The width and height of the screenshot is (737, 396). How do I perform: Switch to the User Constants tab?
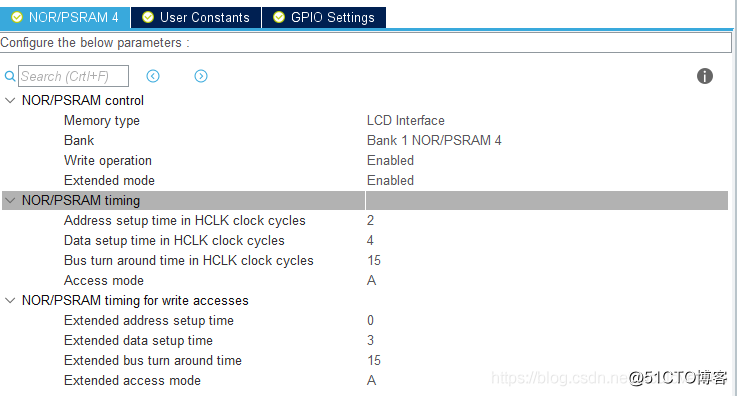tap(196, 17)
